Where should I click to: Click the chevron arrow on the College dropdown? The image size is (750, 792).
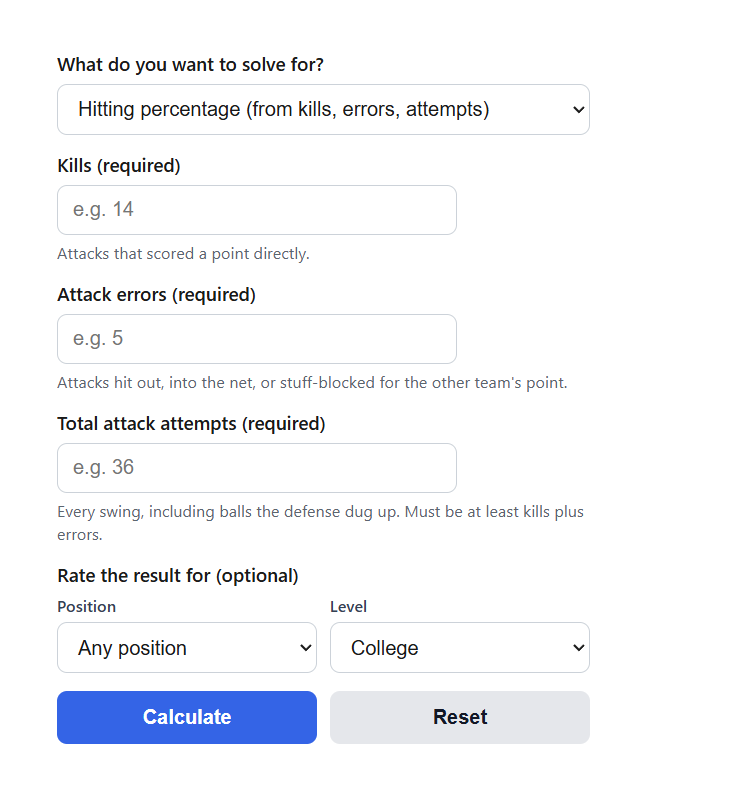point(578,648)
